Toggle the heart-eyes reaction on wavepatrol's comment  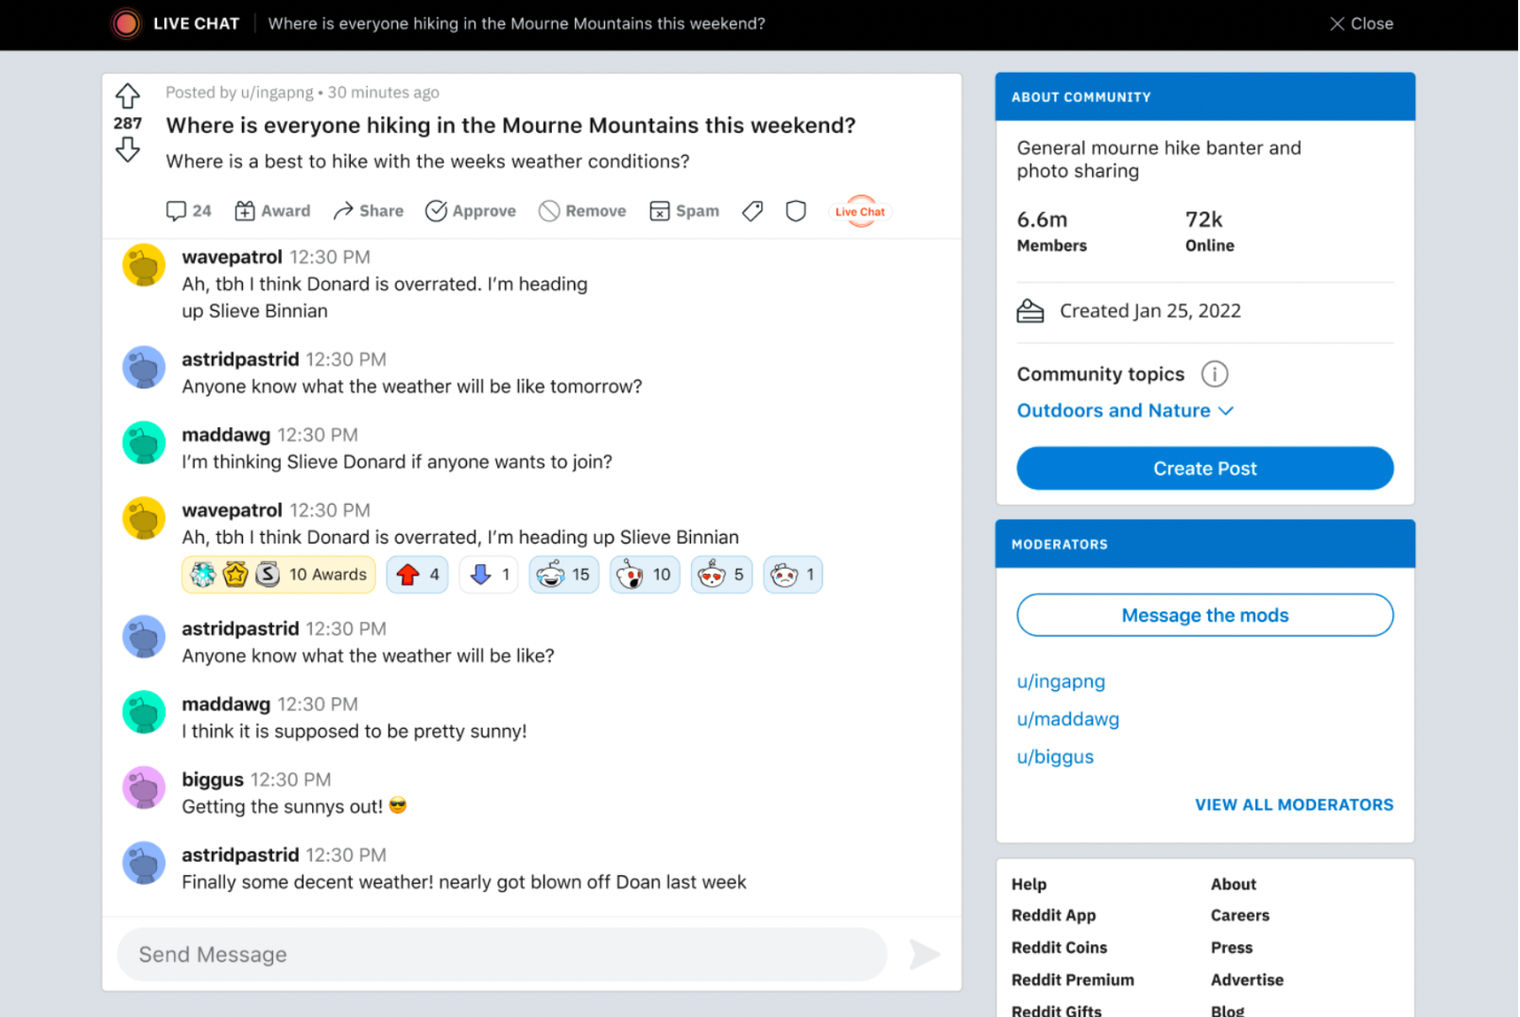click(721, 574)
